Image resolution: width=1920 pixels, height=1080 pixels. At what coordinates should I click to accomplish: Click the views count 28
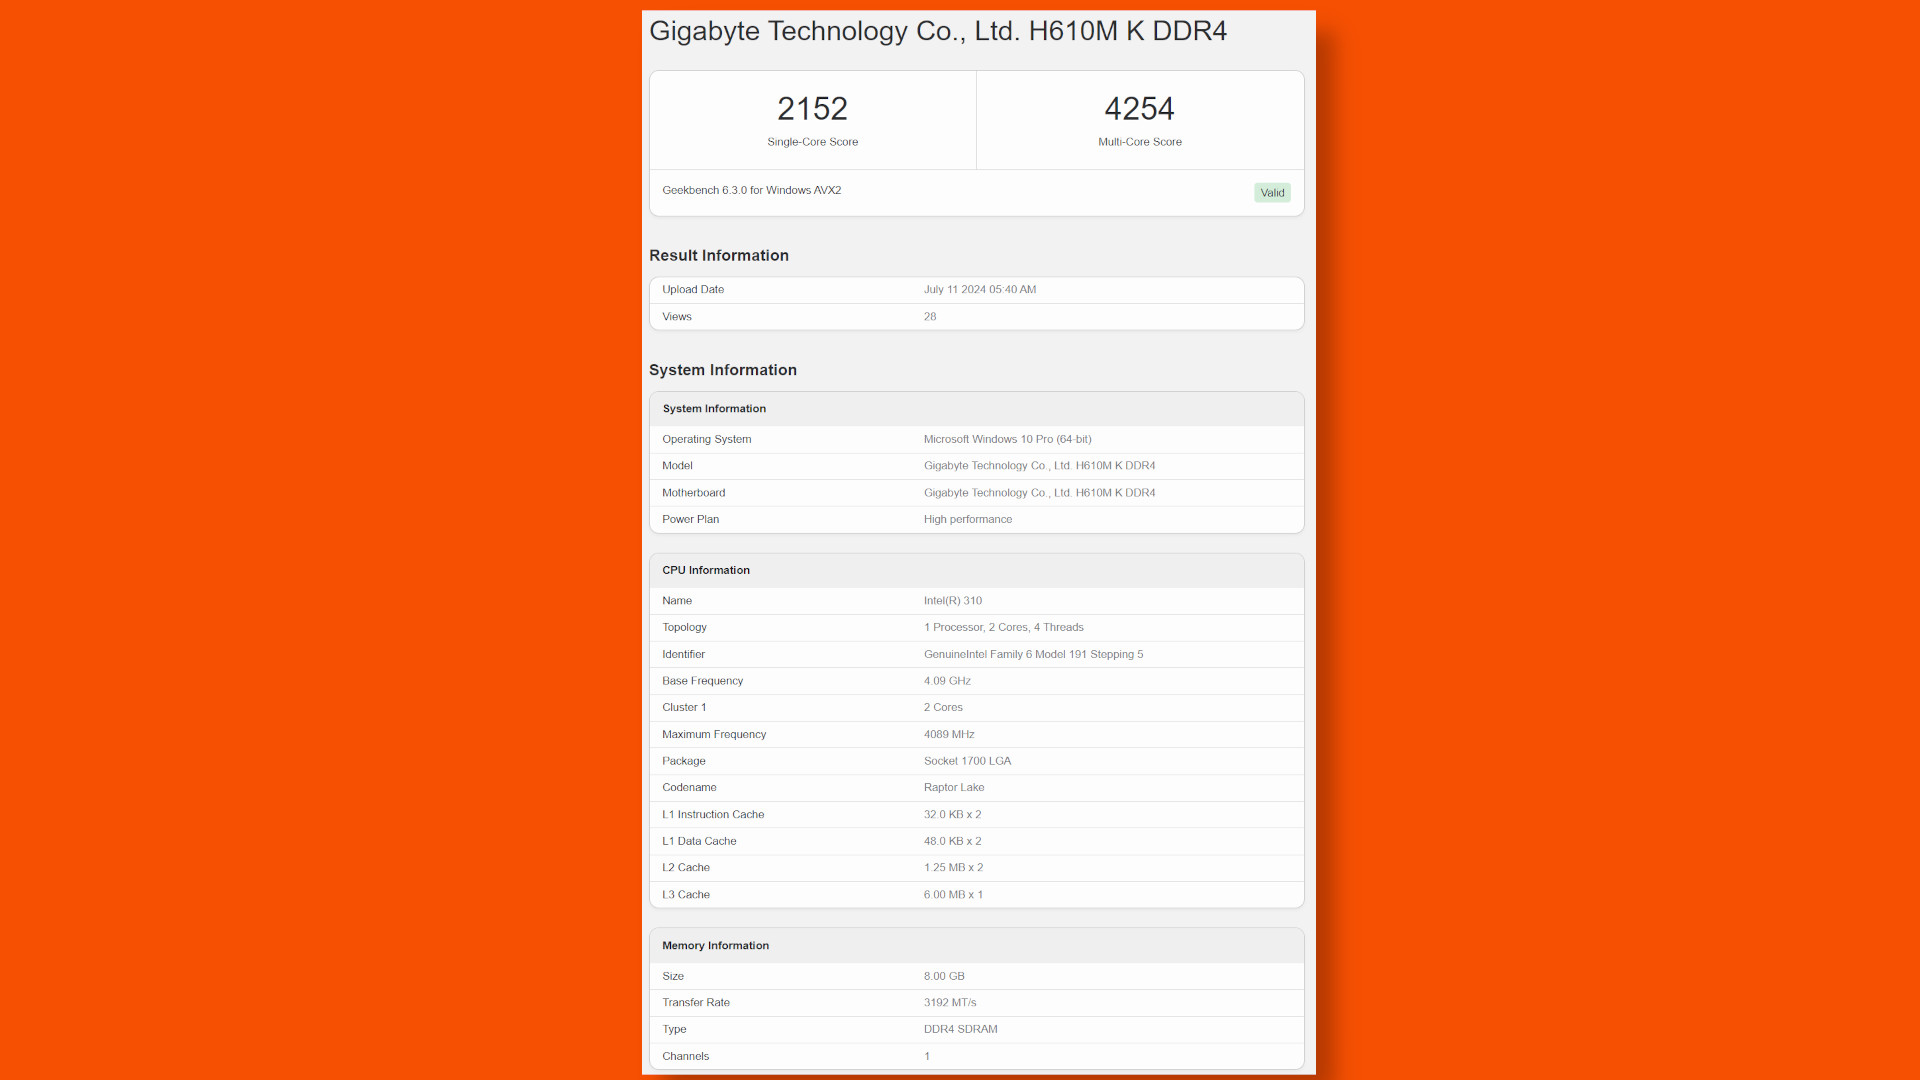(930, 317)
